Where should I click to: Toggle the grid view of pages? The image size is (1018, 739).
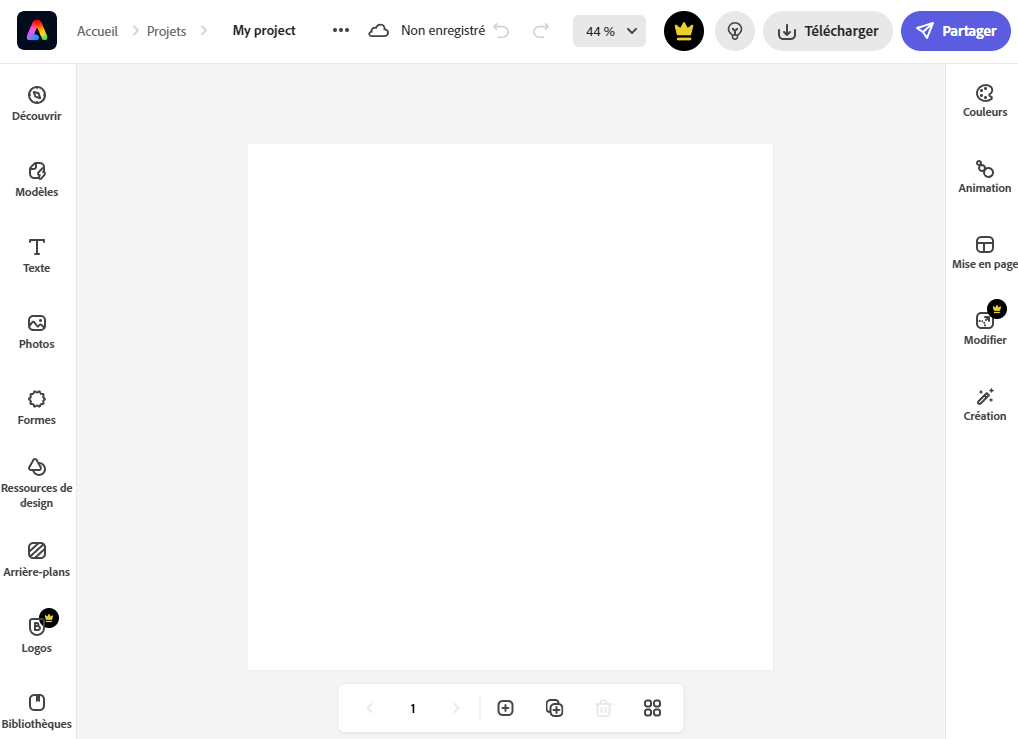(653, 708)
